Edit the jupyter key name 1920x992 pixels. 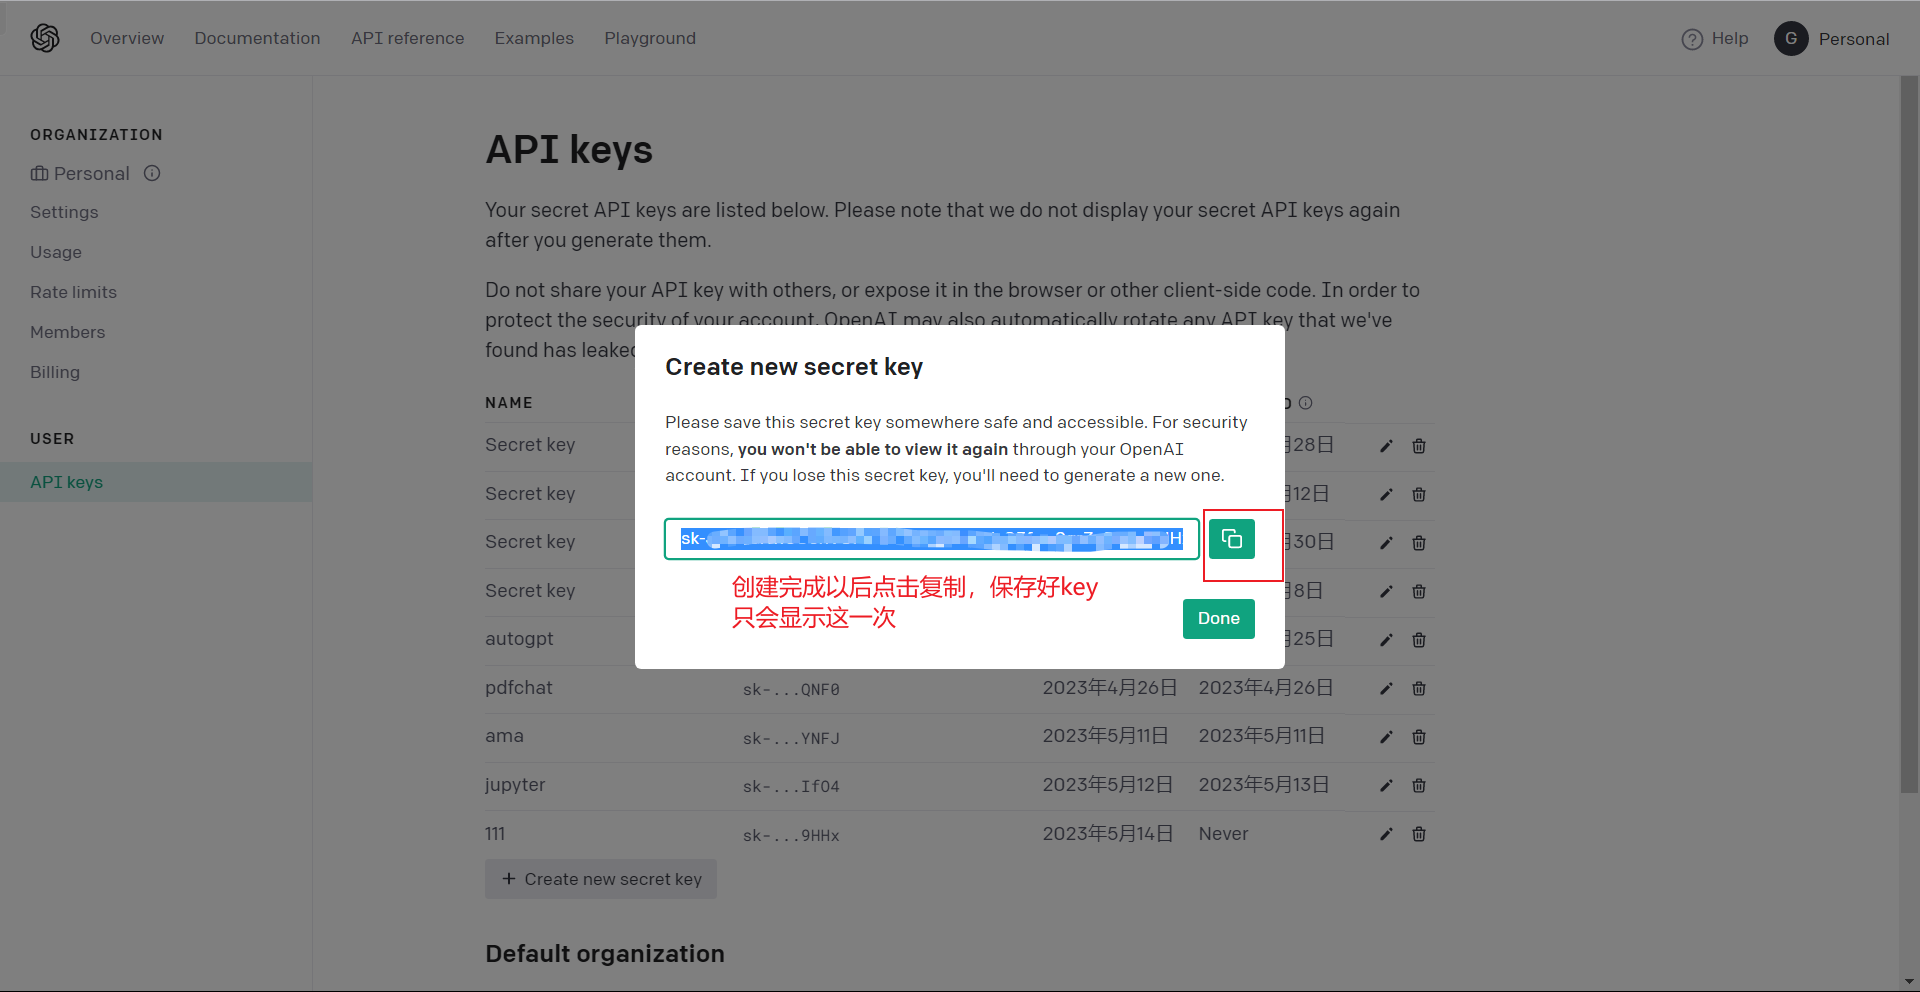(x=1386, y=786)
